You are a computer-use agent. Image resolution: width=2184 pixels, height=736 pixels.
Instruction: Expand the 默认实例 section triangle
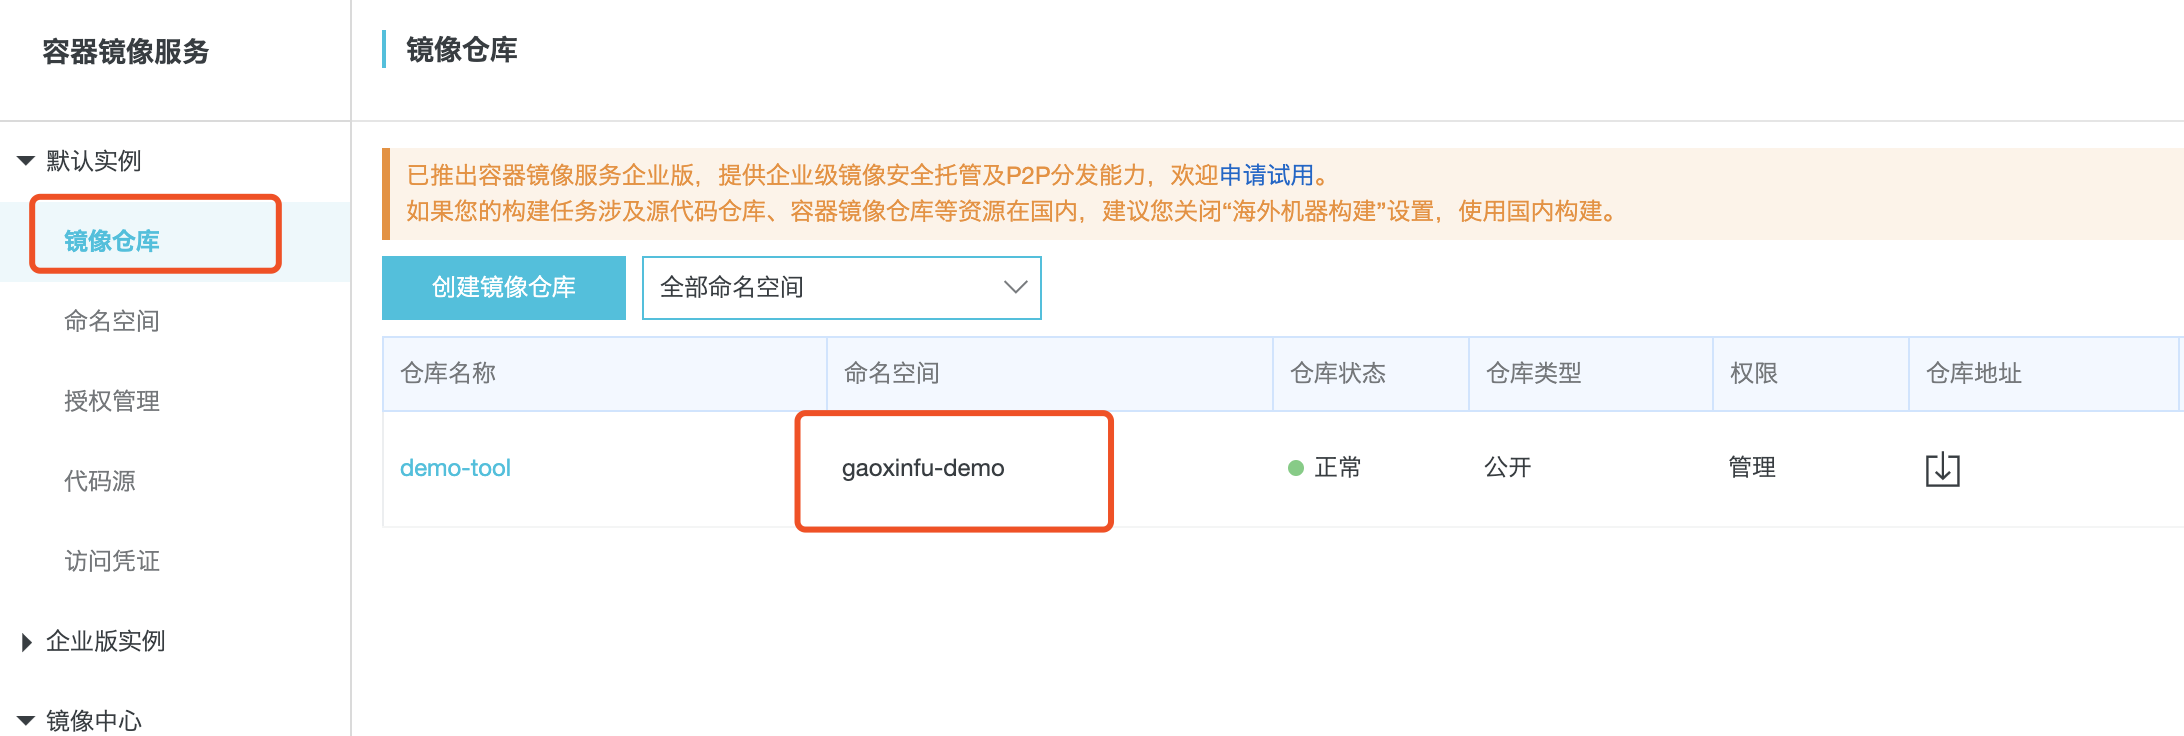tap(23, 160)
